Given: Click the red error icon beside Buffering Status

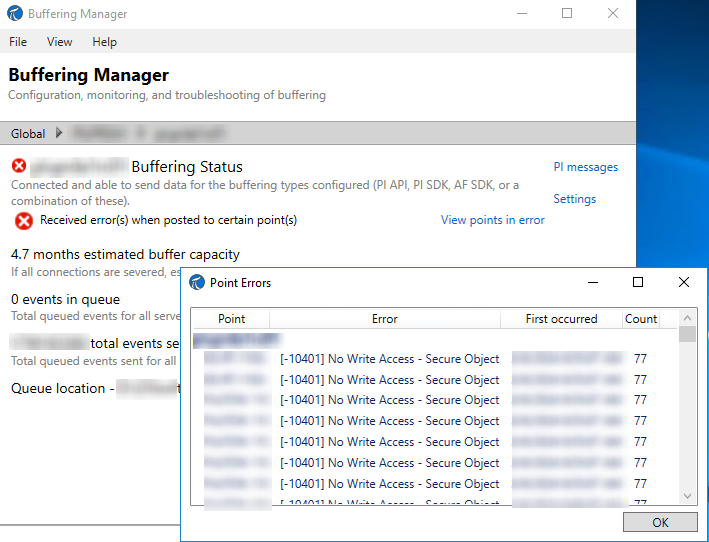Looking at the screenshot, I should point(19,166).
